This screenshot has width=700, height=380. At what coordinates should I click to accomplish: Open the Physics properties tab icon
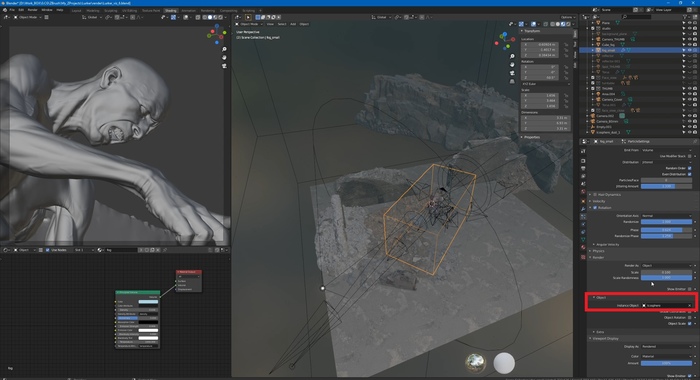pyautogui.click(x=583, y=224)
